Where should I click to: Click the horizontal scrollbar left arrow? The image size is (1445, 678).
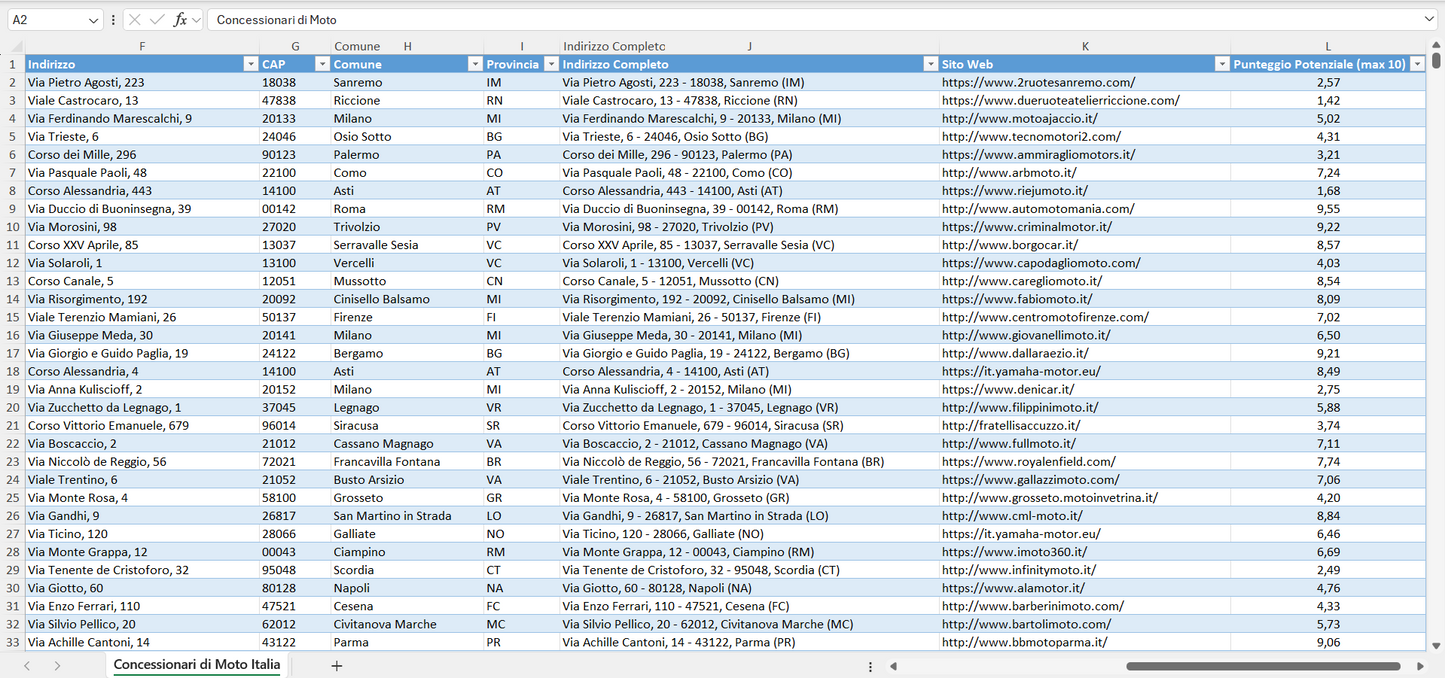click(x=893, y=666)
